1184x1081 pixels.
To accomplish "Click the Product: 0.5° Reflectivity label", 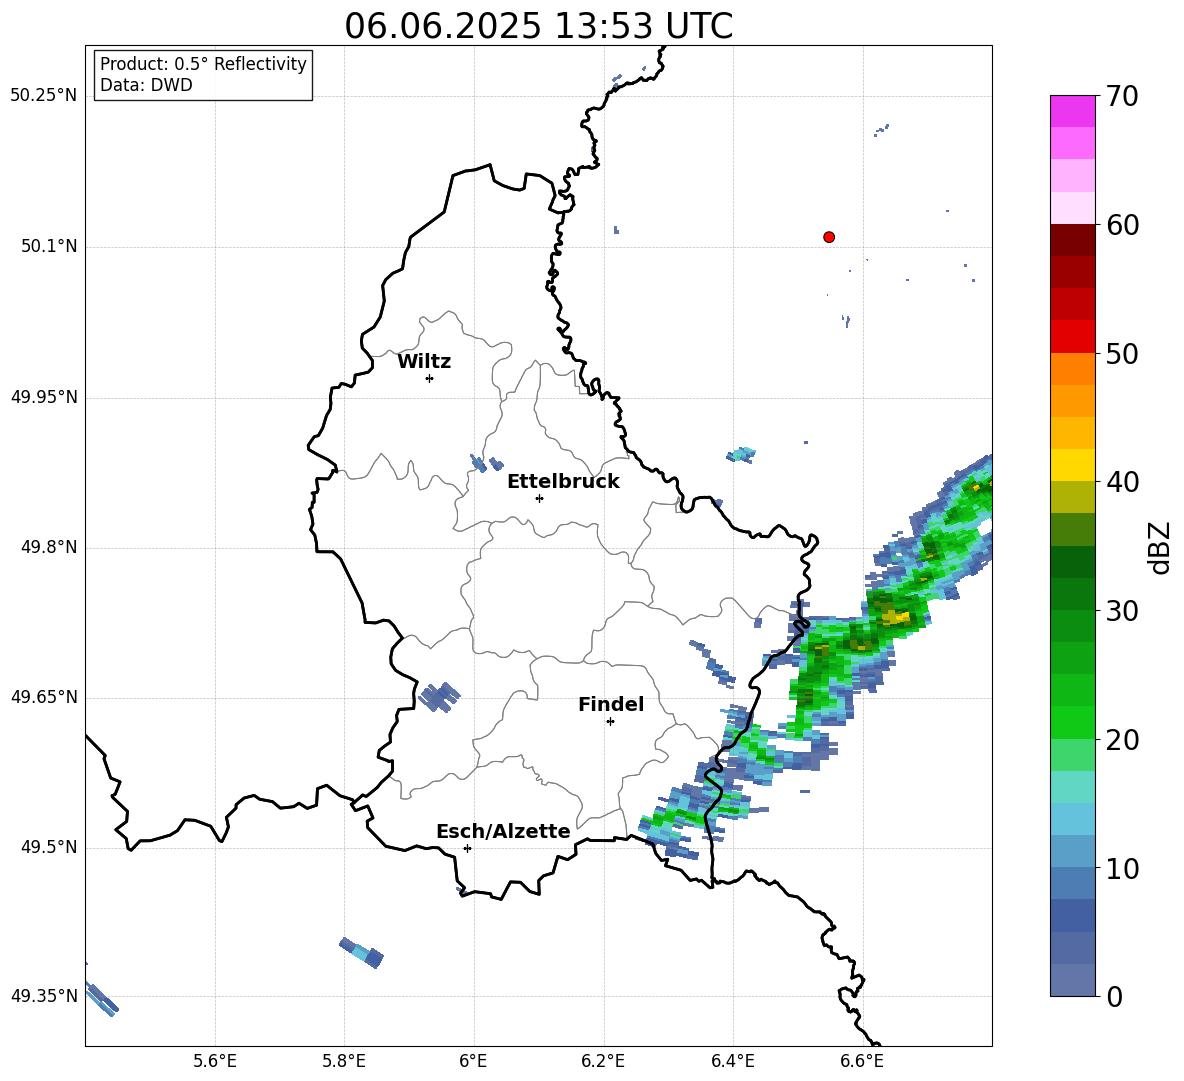I will click(x=203, y=64).
